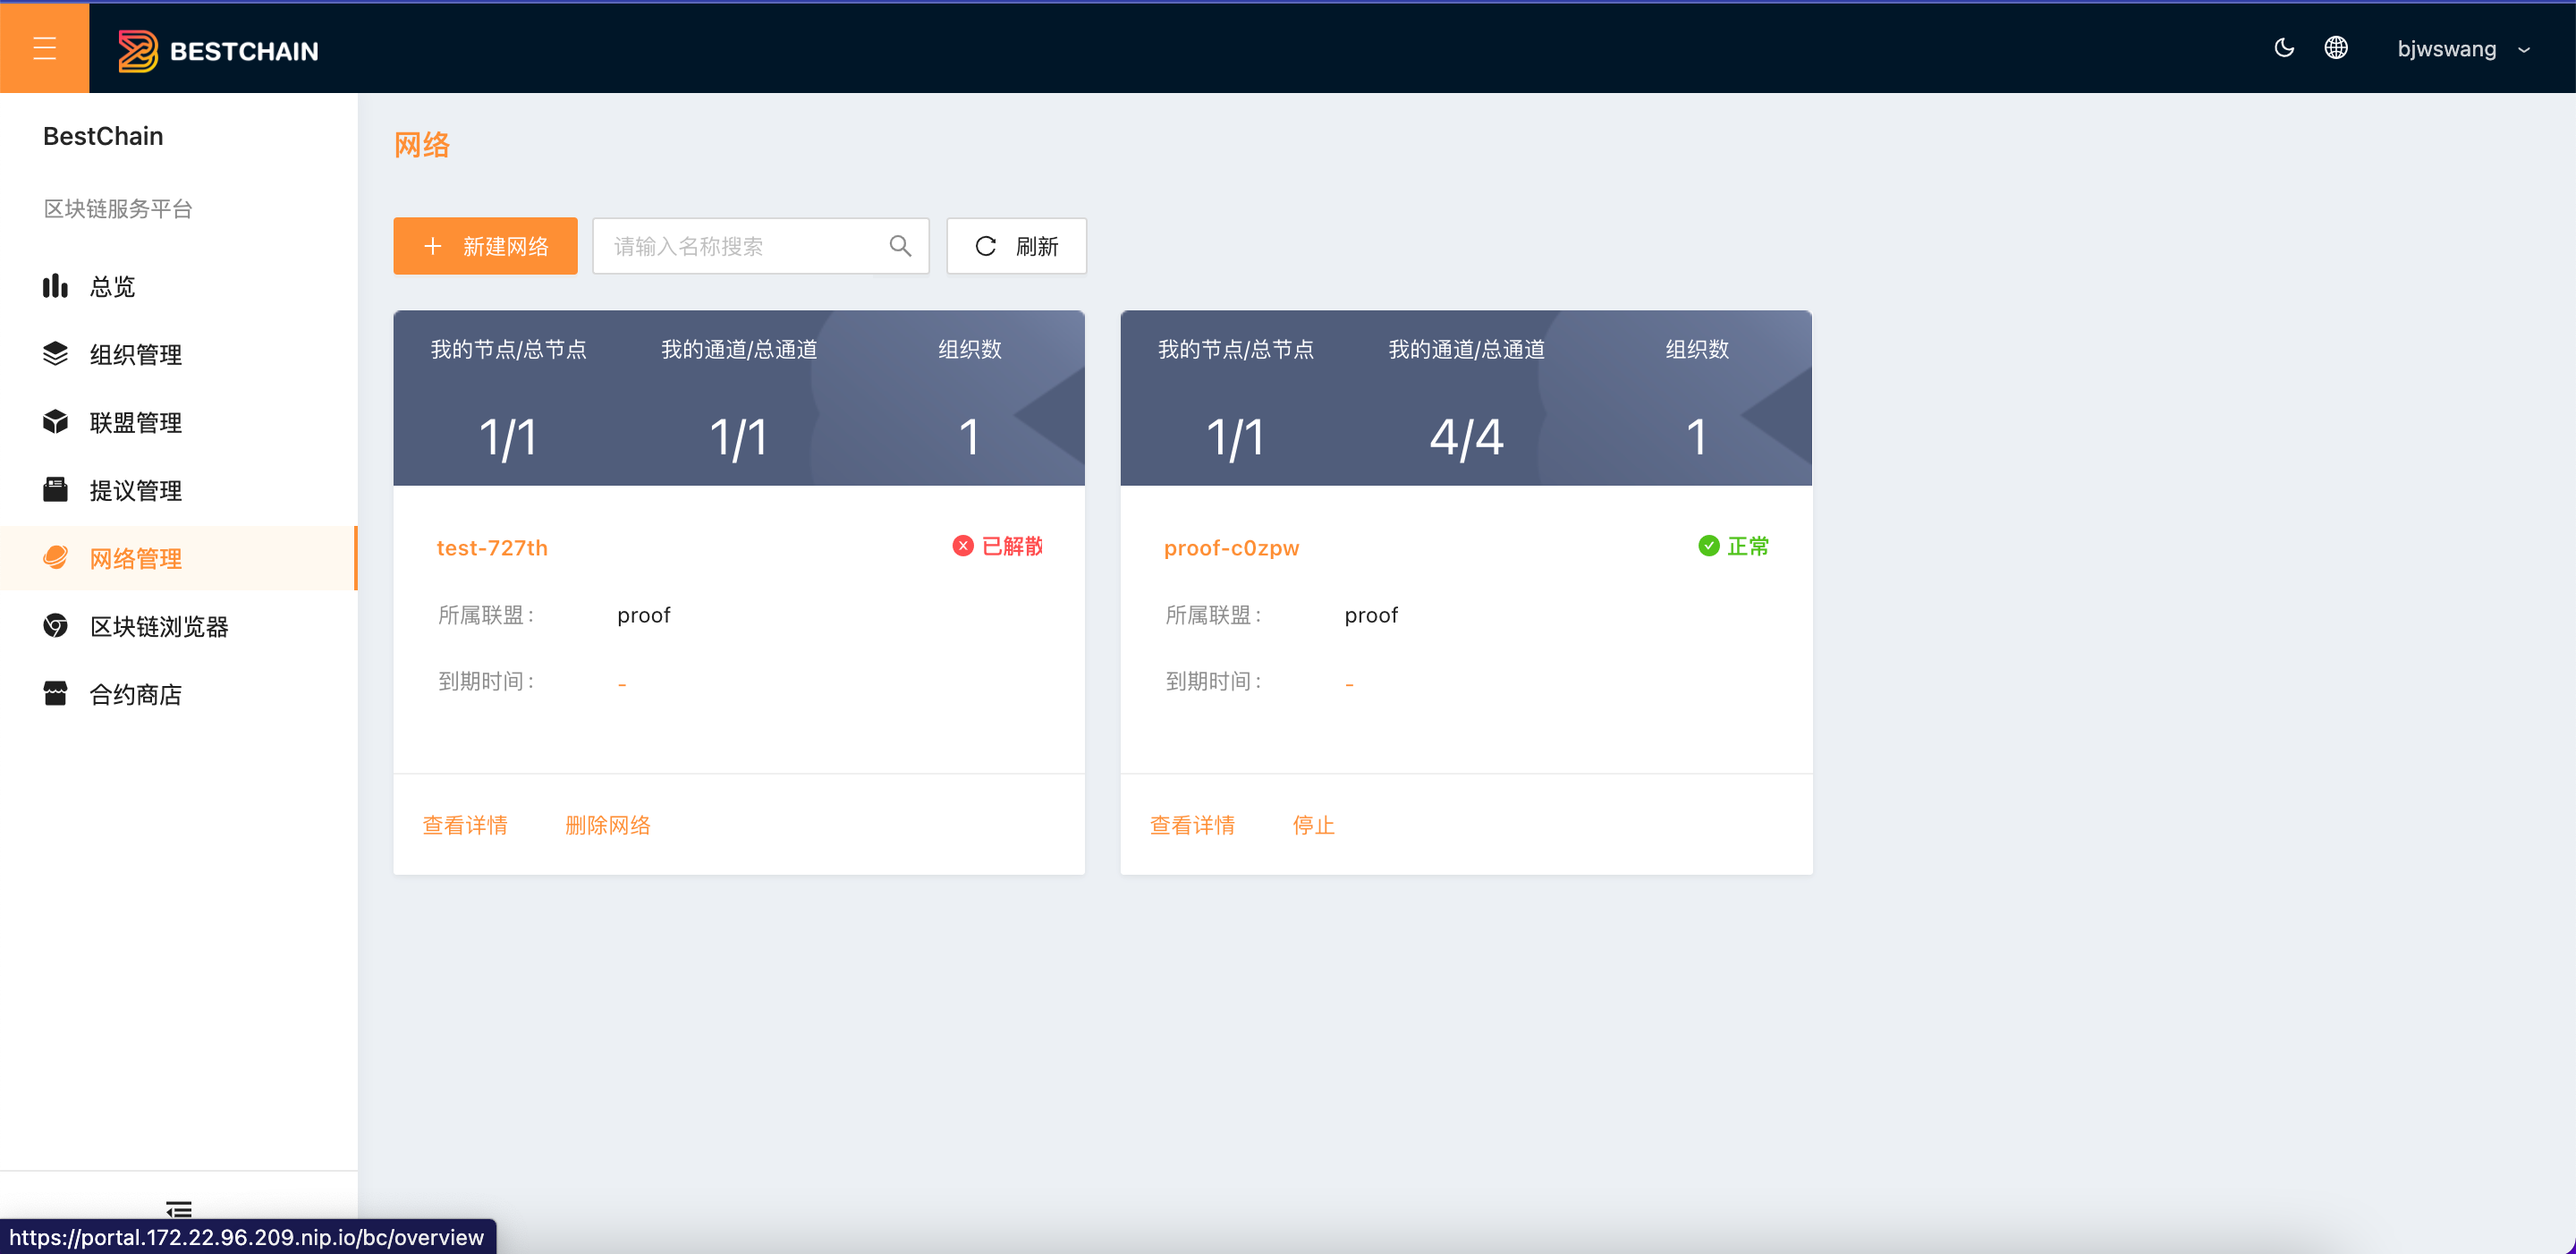
Task: Click the 刷新 refresh button
Action: tap(1016, 246)
